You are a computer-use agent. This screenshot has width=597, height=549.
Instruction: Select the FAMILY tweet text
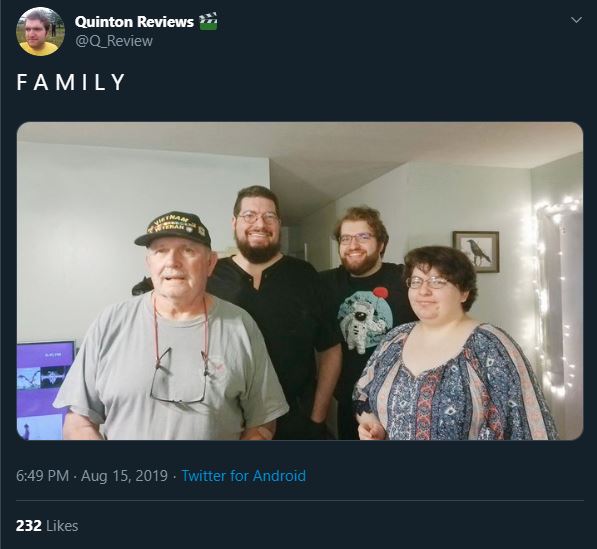click(71, 82)
